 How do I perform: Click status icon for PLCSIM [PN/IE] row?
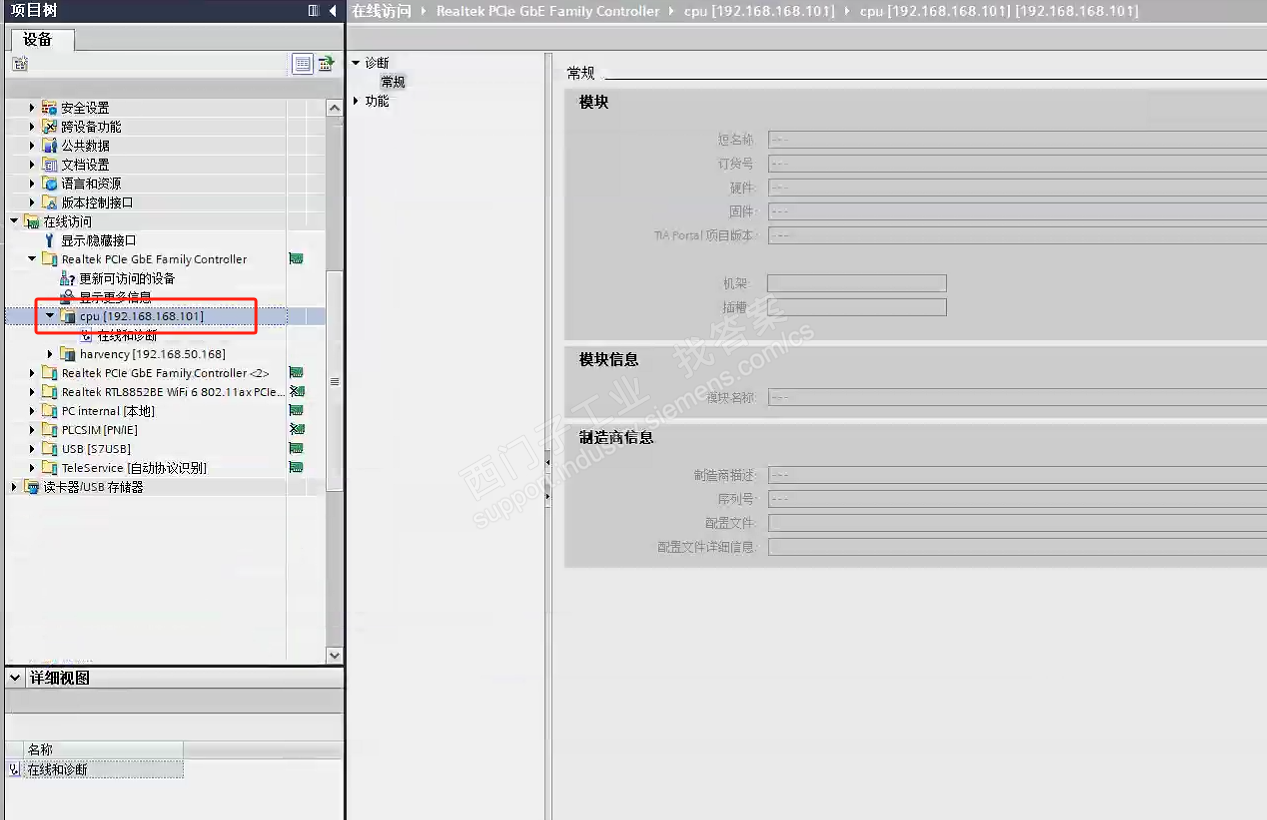pyautogui.click(x=296, y=430)
